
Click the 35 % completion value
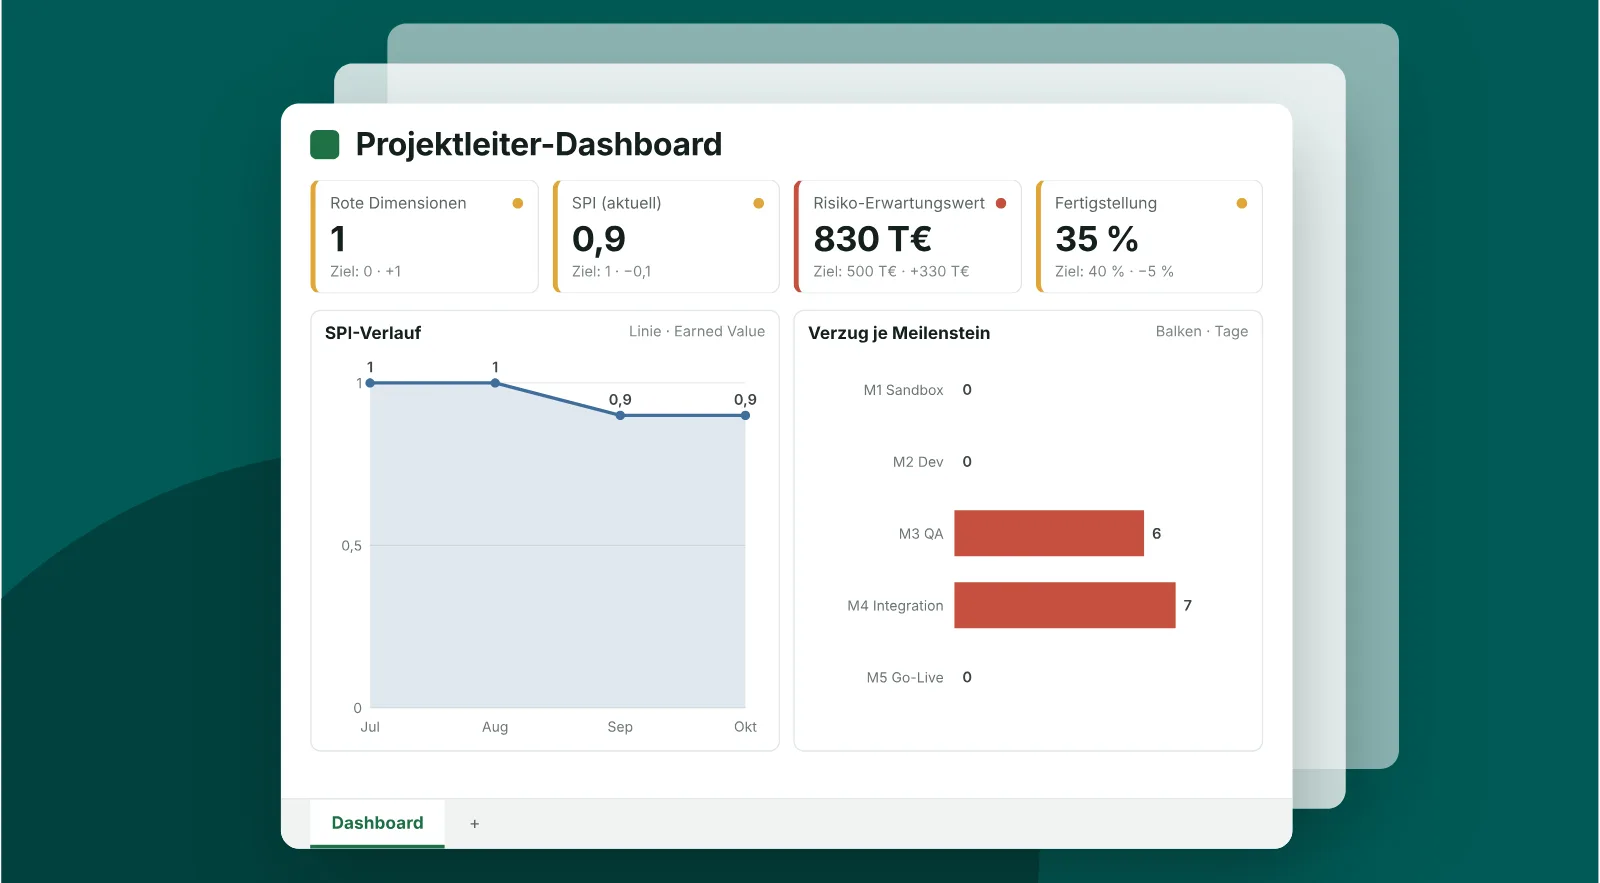(x=1097, y=239)
